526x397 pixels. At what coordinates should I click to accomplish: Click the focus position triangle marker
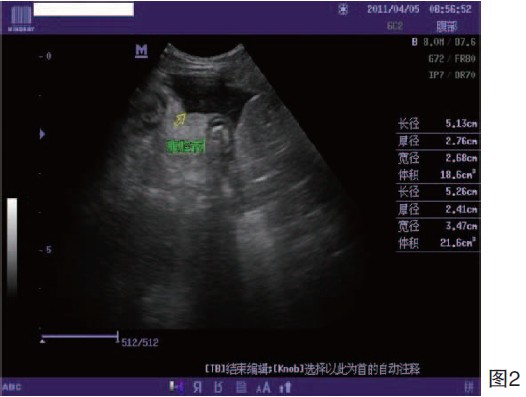pos(42,134)
